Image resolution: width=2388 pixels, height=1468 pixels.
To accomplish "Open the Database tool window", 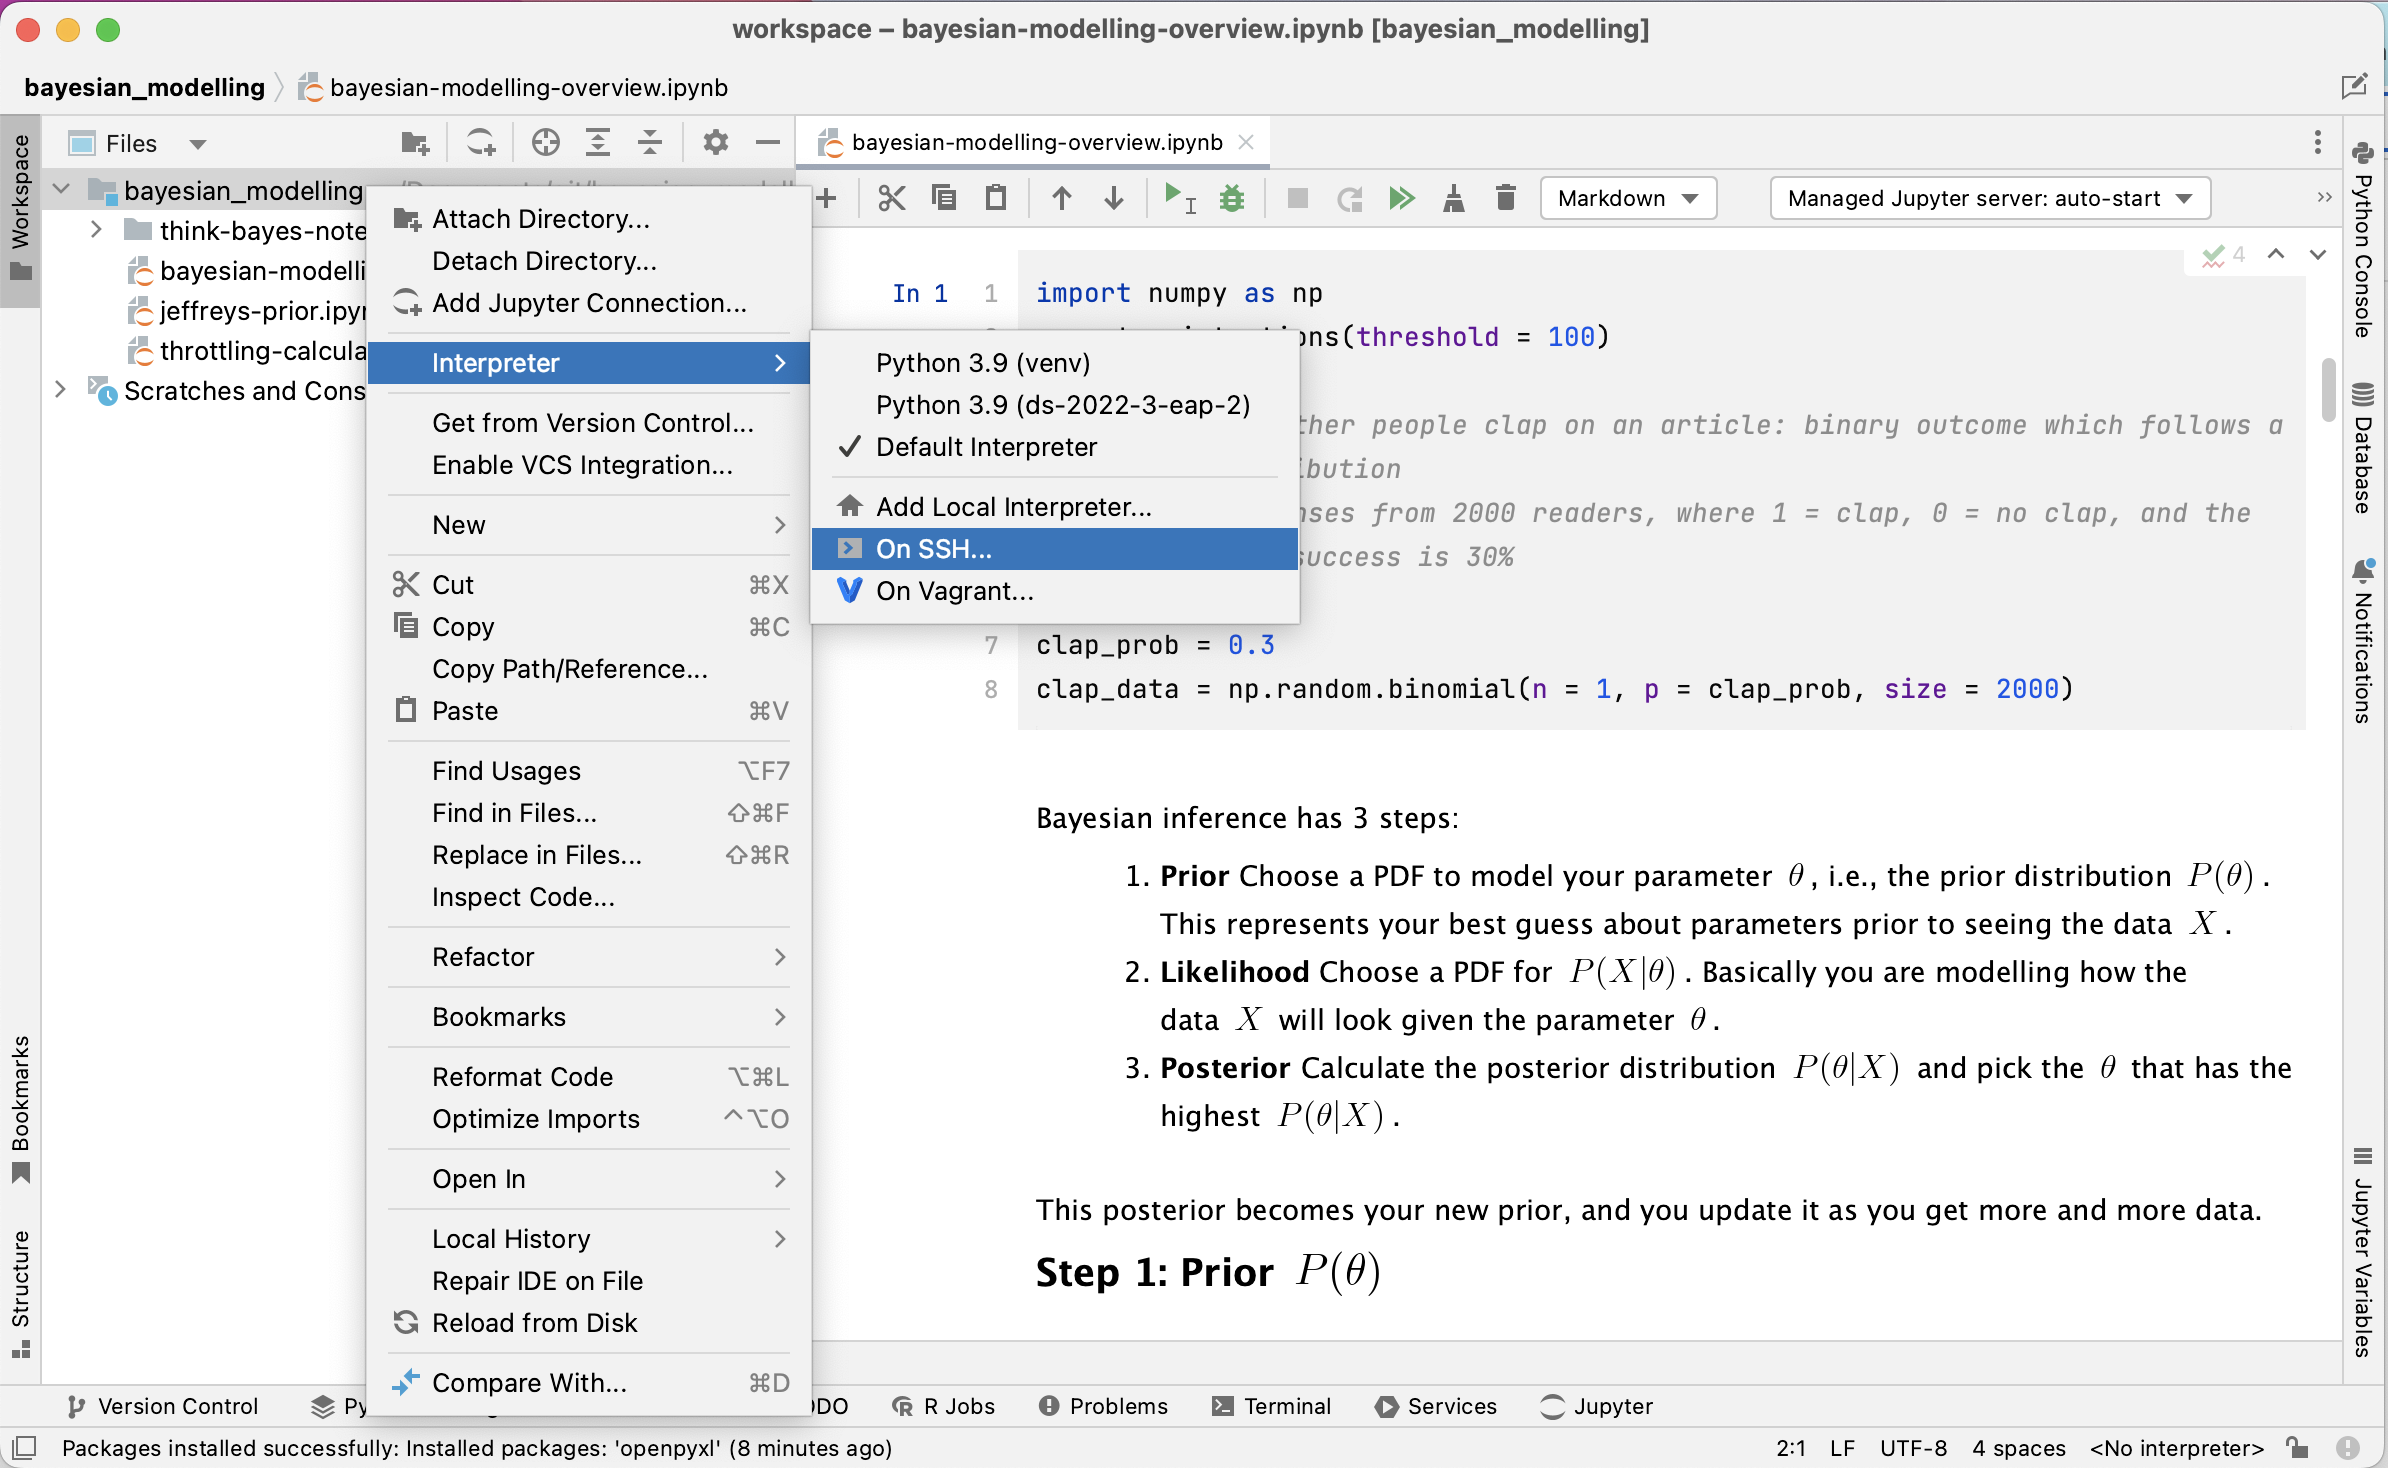I will tap(2363, 448).
